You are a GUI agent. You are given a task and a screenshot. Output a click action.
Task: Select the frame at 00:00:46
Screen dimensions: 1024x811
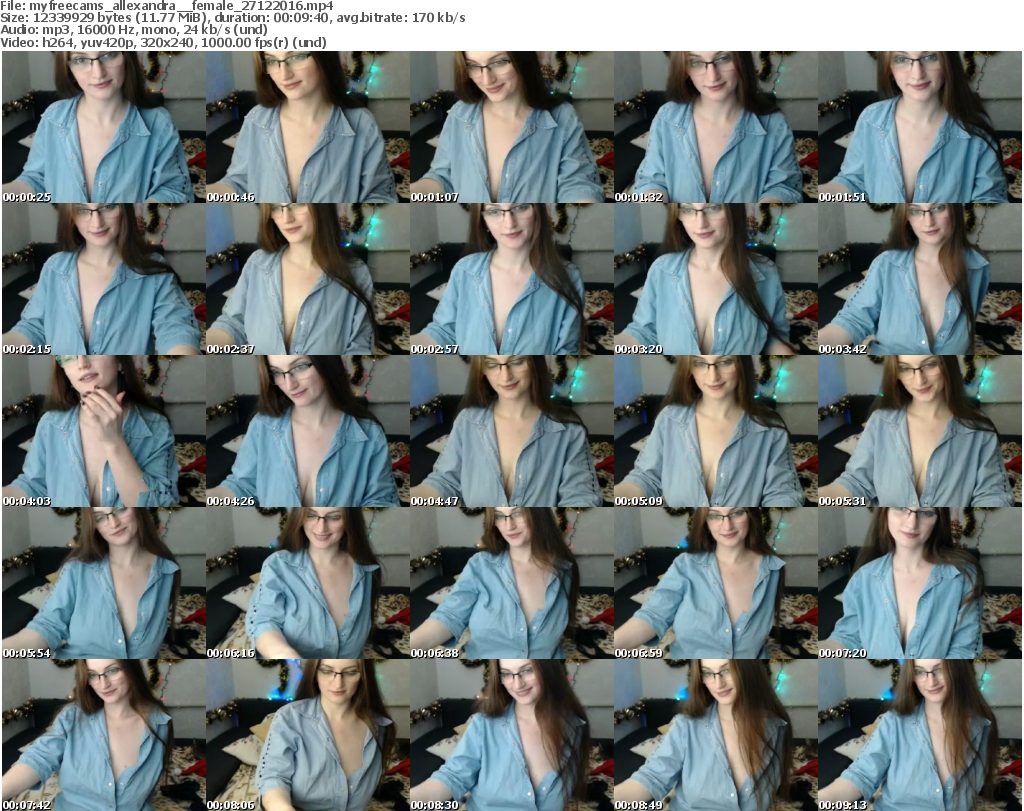click(306, 127)
